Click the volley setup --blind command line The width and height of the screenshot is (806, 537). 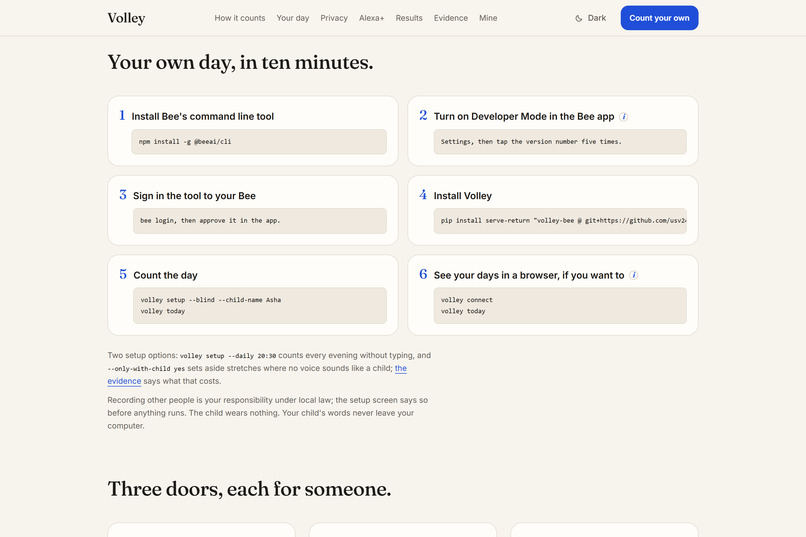click(x=211, y=300)
